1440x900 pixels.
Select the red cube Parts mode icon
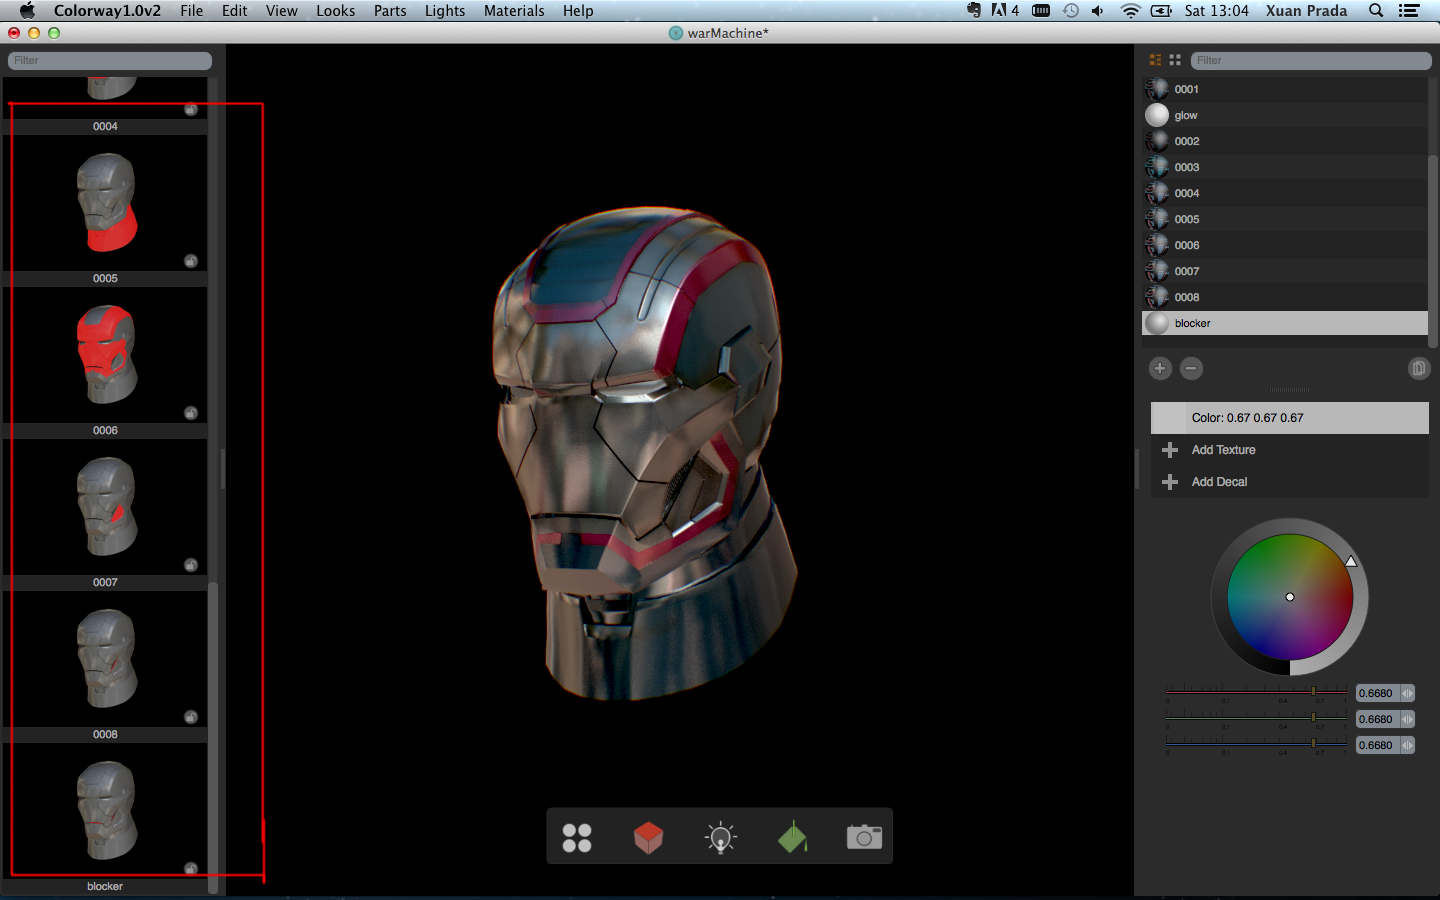click(x=649, y=837)
